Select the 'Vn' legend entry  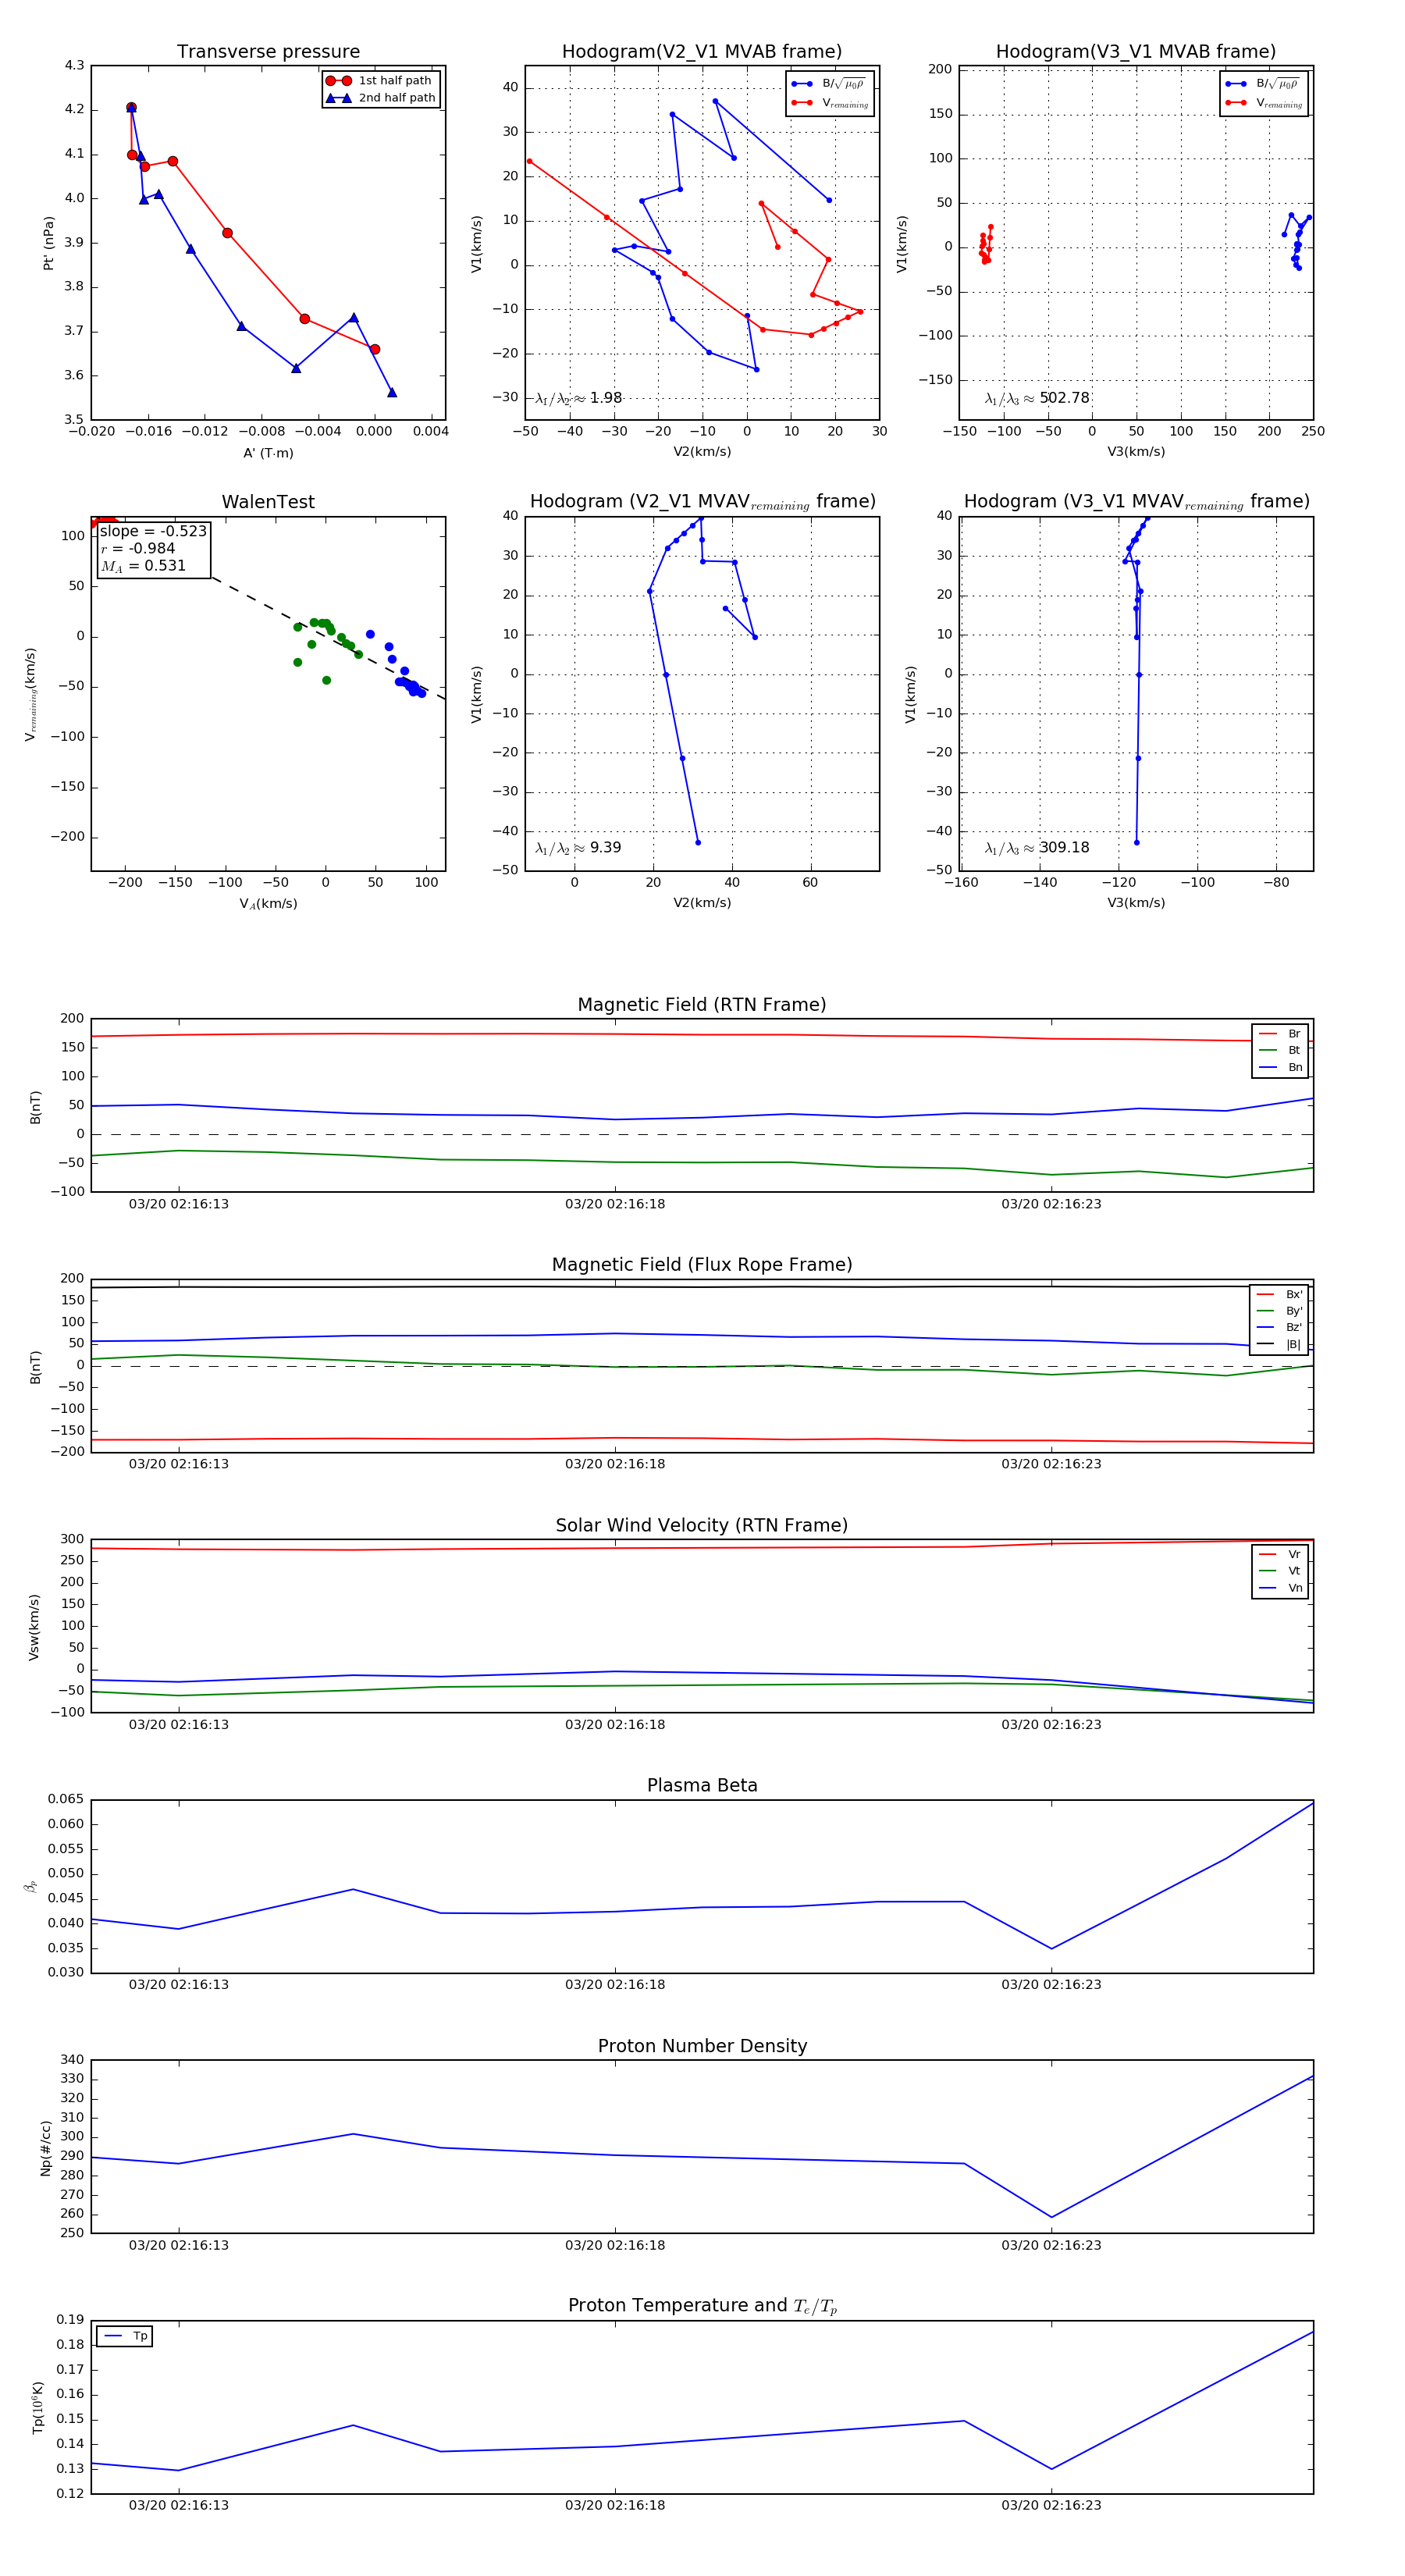(1281, 1588)
